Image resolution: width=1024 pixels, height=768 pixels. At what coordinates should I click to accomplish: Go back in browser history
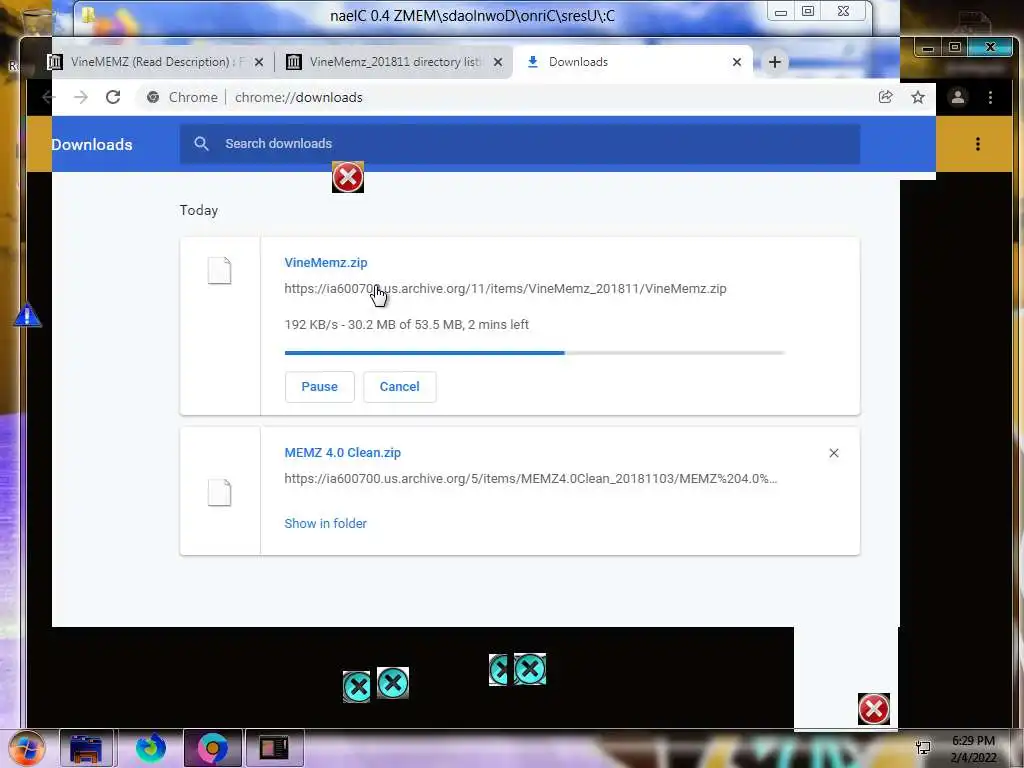(48, 97)
